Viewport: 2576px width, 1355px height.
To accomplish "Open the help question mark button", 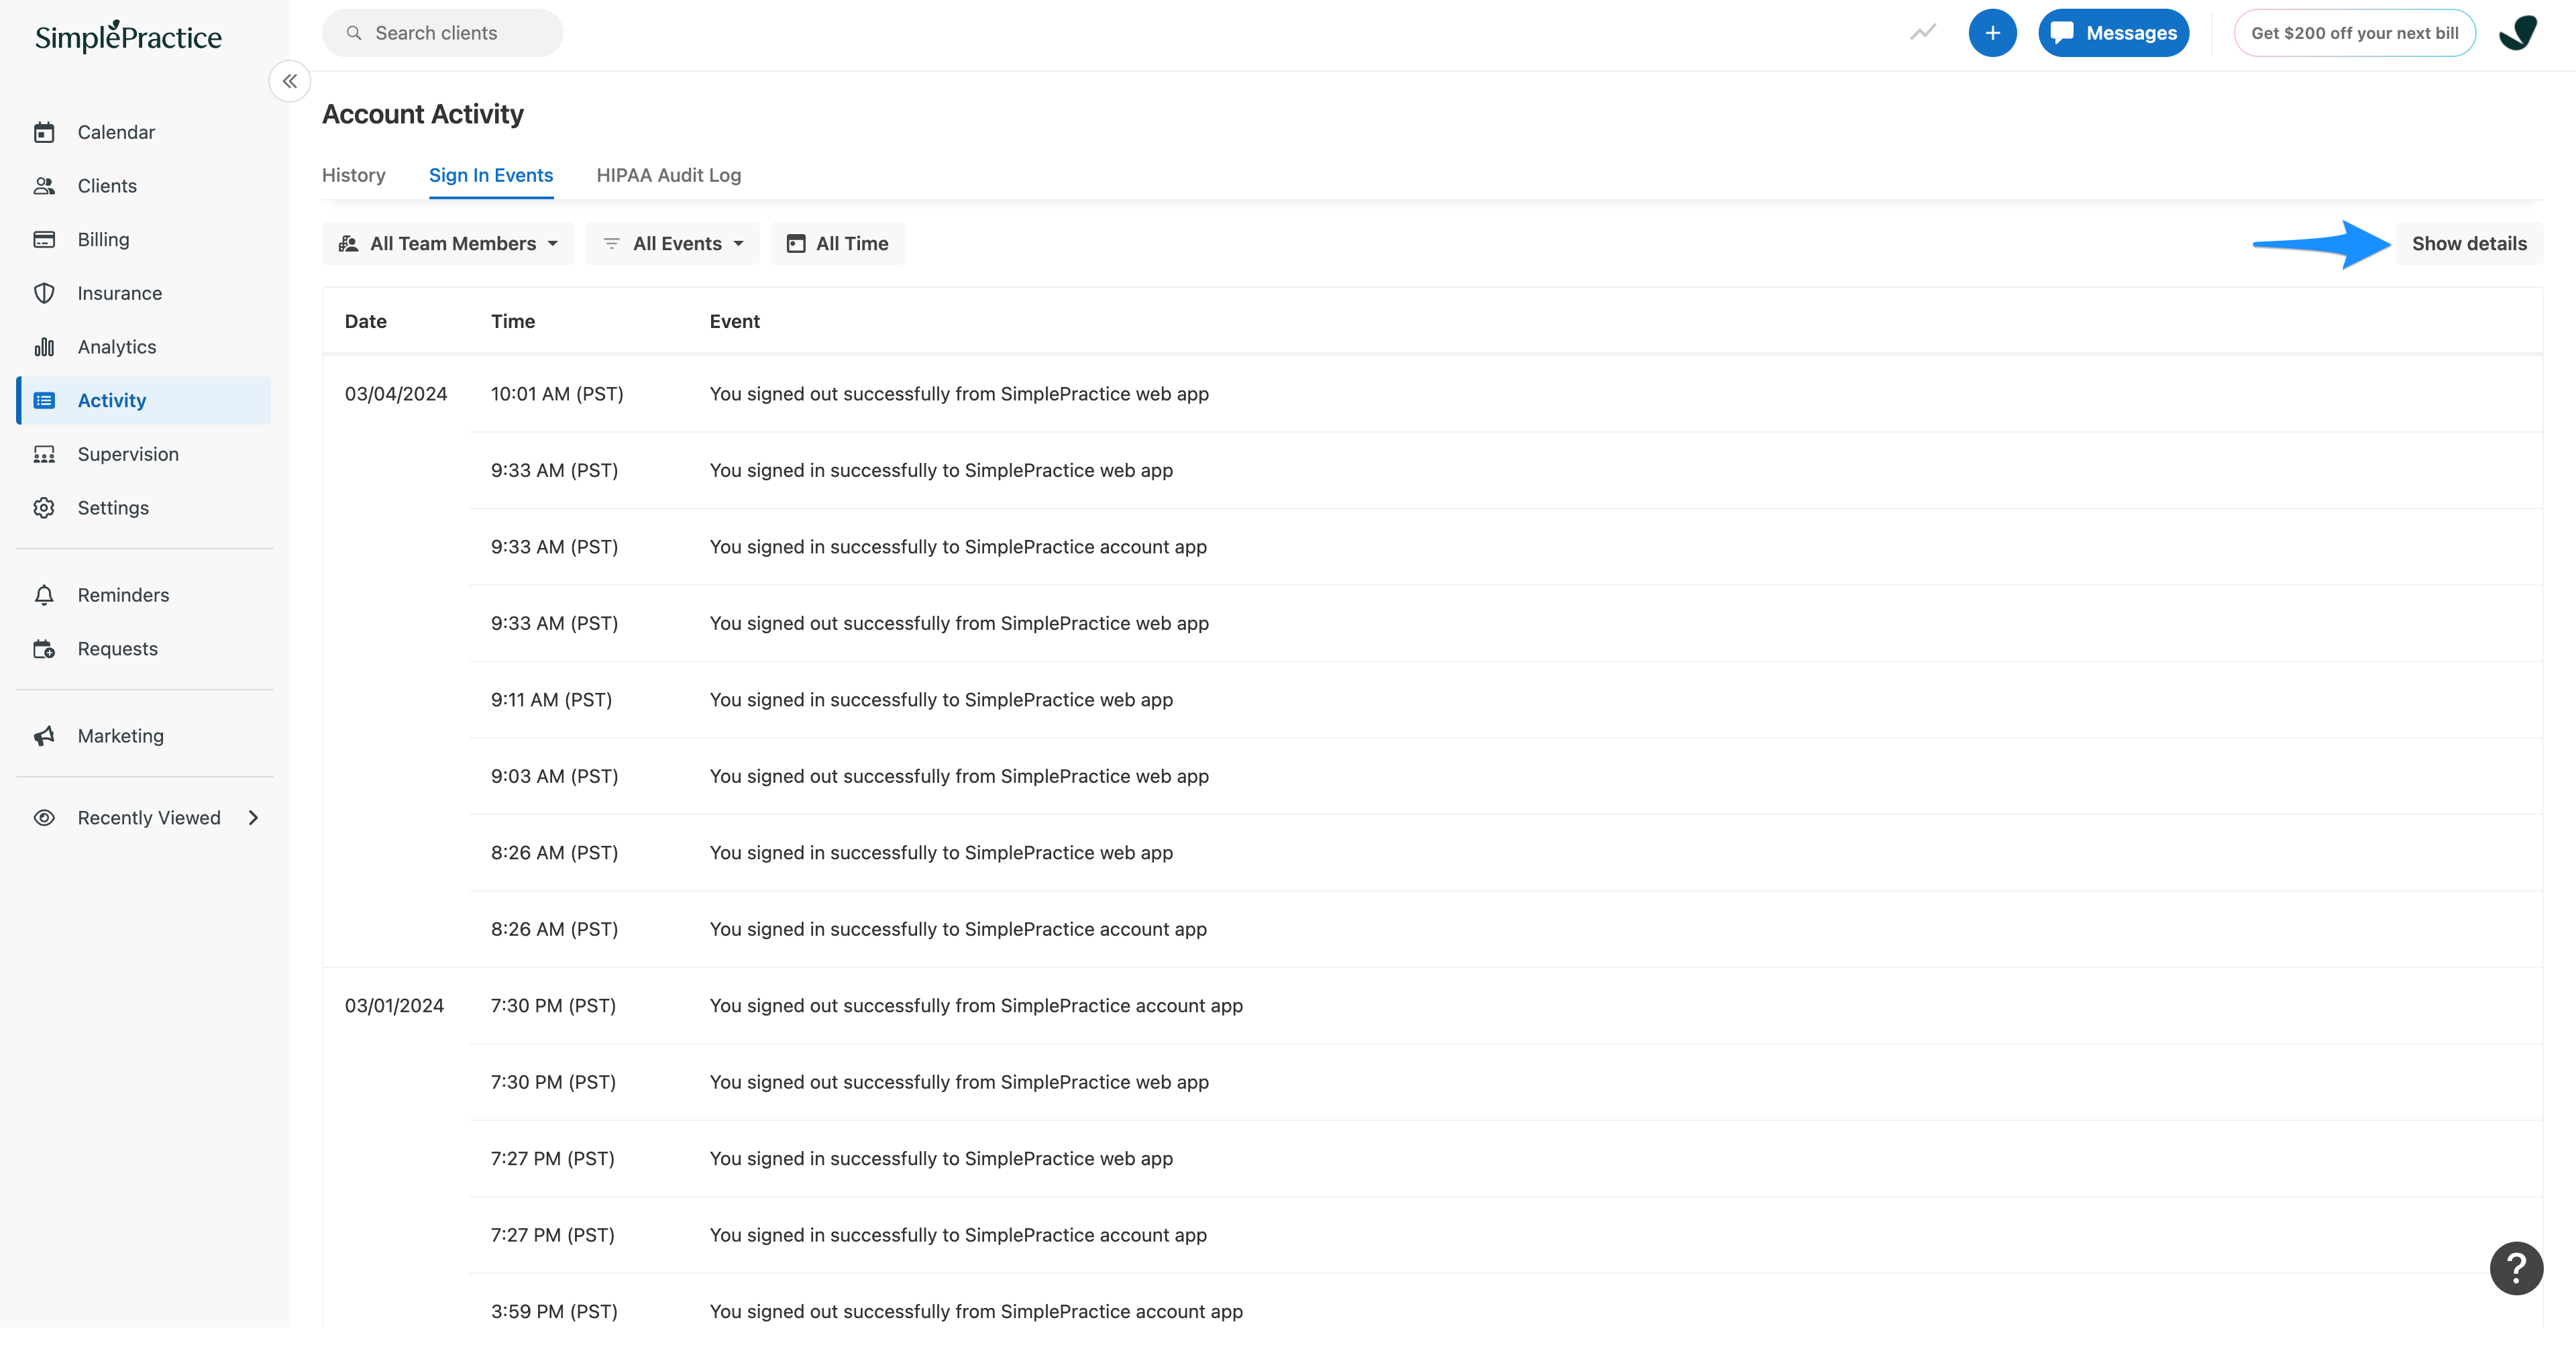I will click(x=2516, y=1268).
